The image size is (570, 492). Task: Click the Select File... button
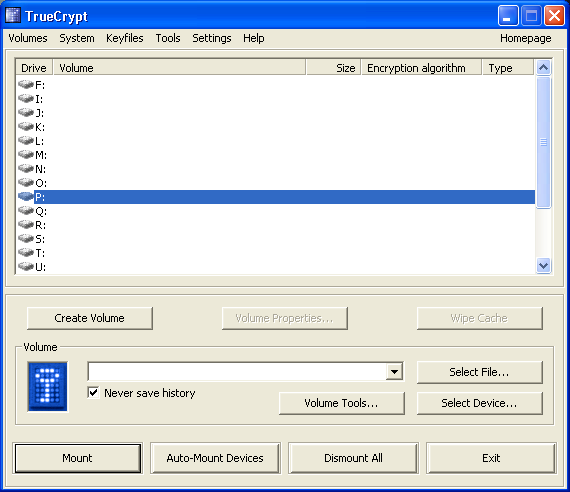pyautogui.click(x=479, y=372)
